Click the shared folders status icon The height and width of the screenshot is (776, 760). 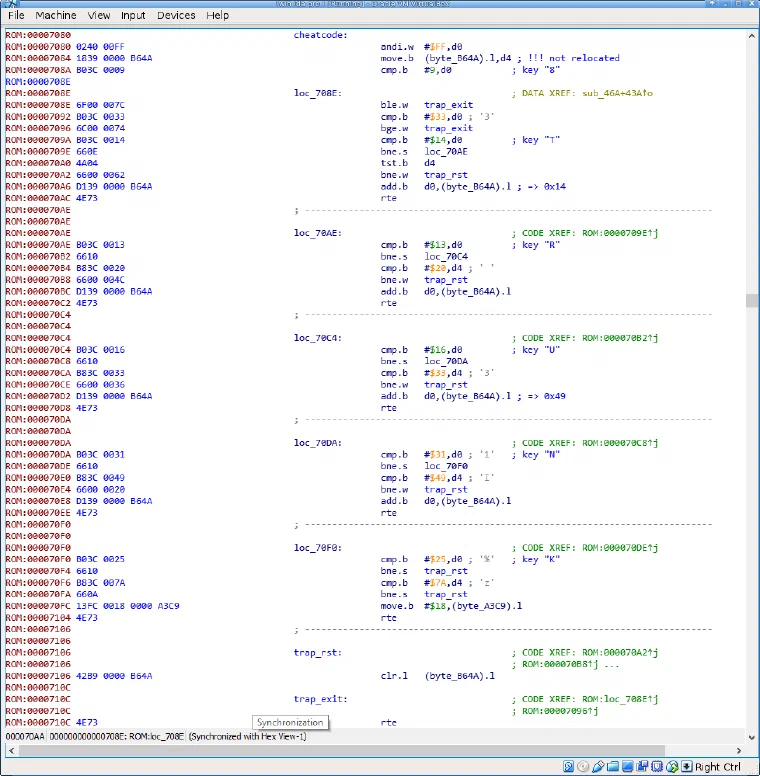point(613,767)
